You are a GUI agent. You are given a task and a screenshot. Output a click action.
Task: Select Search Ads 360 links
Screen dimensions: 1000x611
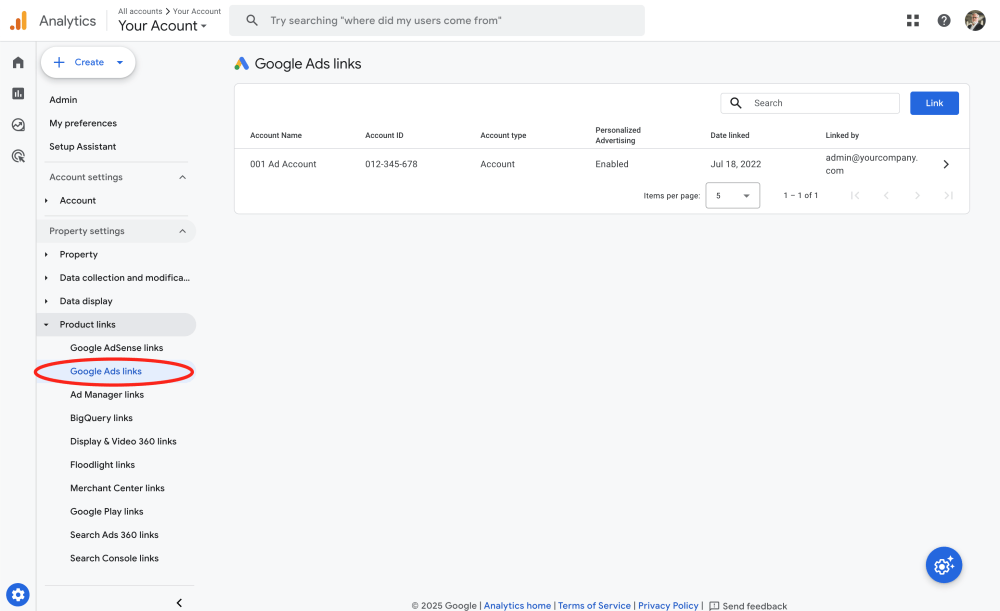click(114, 535)
